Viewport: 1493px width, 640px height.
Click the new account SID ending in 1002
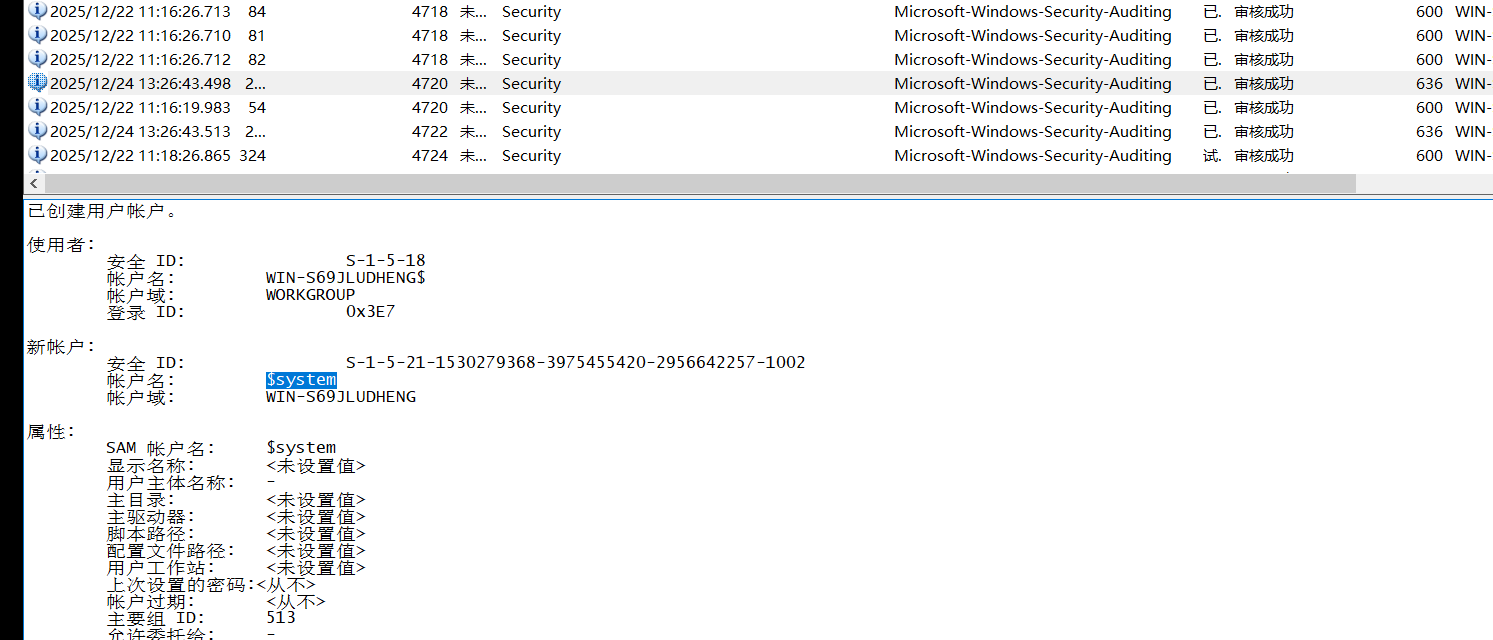575,362
